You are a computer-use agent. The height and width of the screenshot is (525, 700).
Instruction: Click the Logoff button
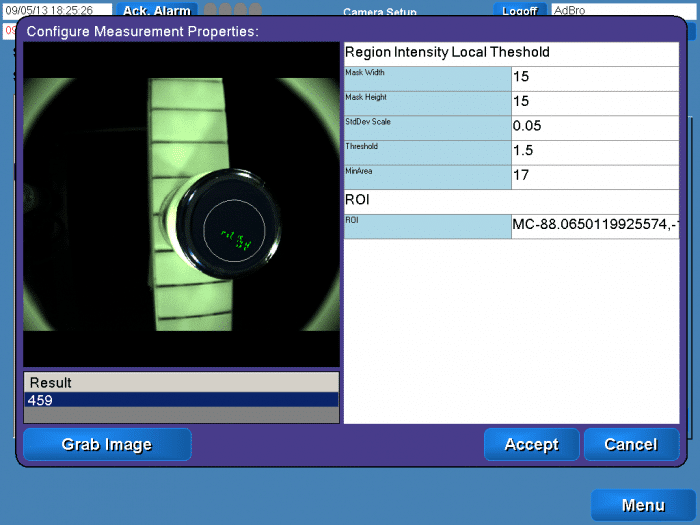519,10
